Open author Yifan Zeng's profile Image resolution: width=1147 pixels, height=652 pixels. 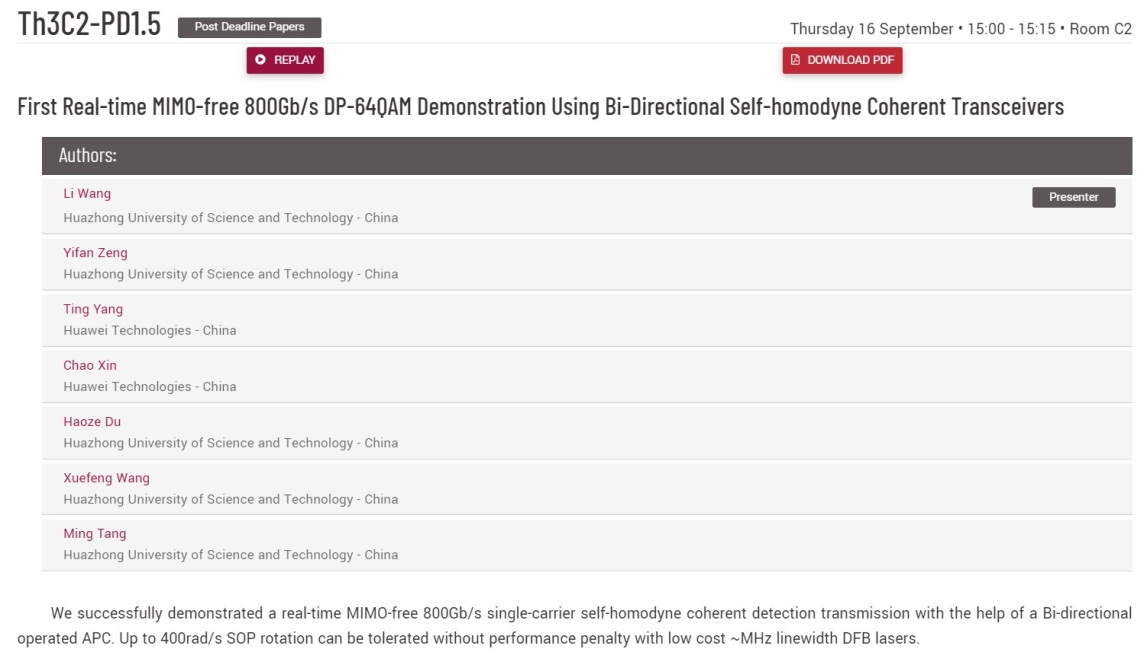[95, 253]
